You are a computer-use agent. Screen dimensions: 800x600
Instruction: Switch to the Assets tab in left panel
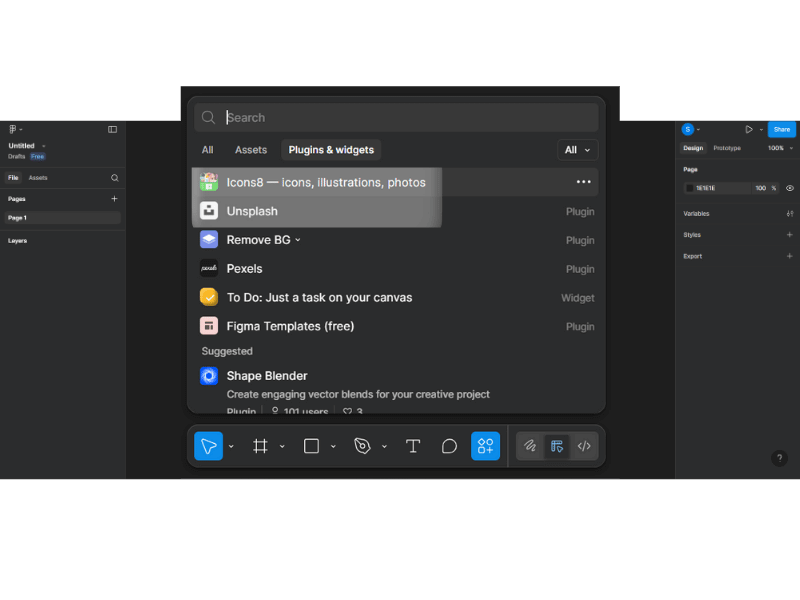[x=38, y=178]
